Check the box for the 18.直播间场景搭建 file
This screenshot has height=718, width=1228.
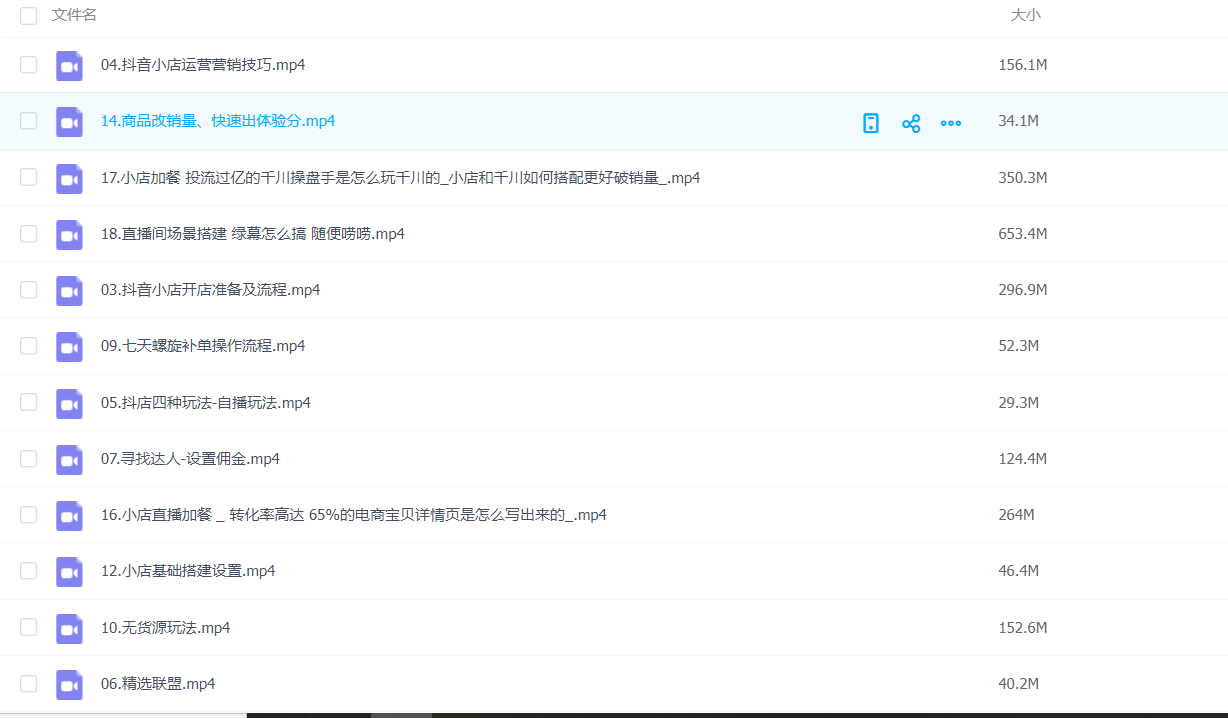28,234
